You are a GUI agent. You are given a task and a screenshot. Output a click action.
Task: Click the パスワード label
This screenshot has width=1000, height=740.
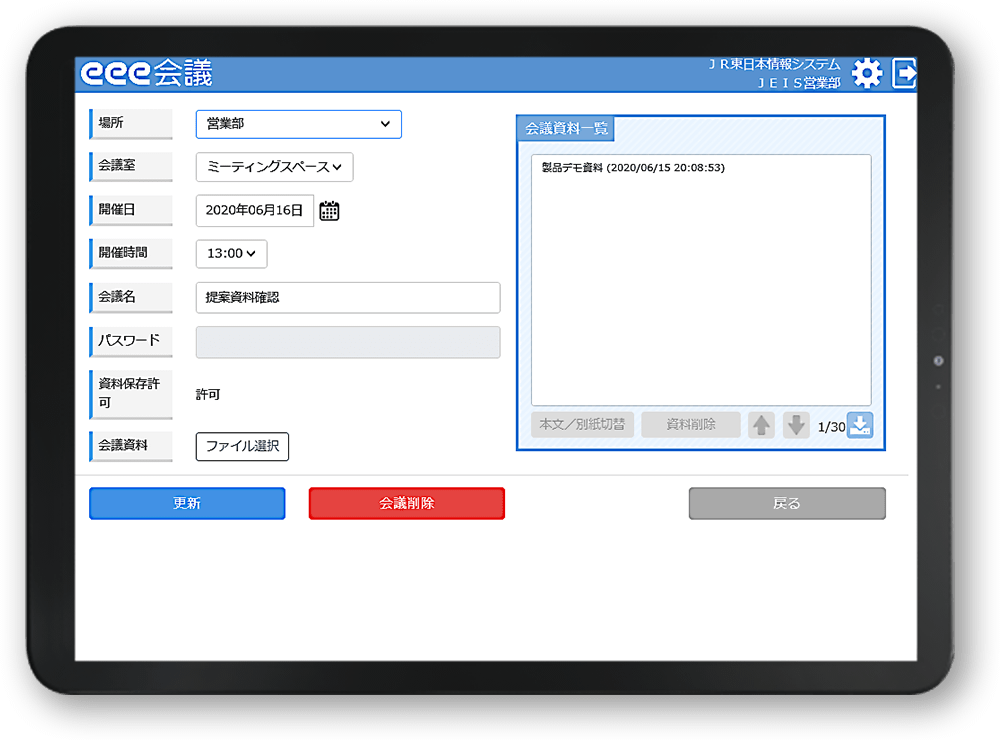point(131,341)
